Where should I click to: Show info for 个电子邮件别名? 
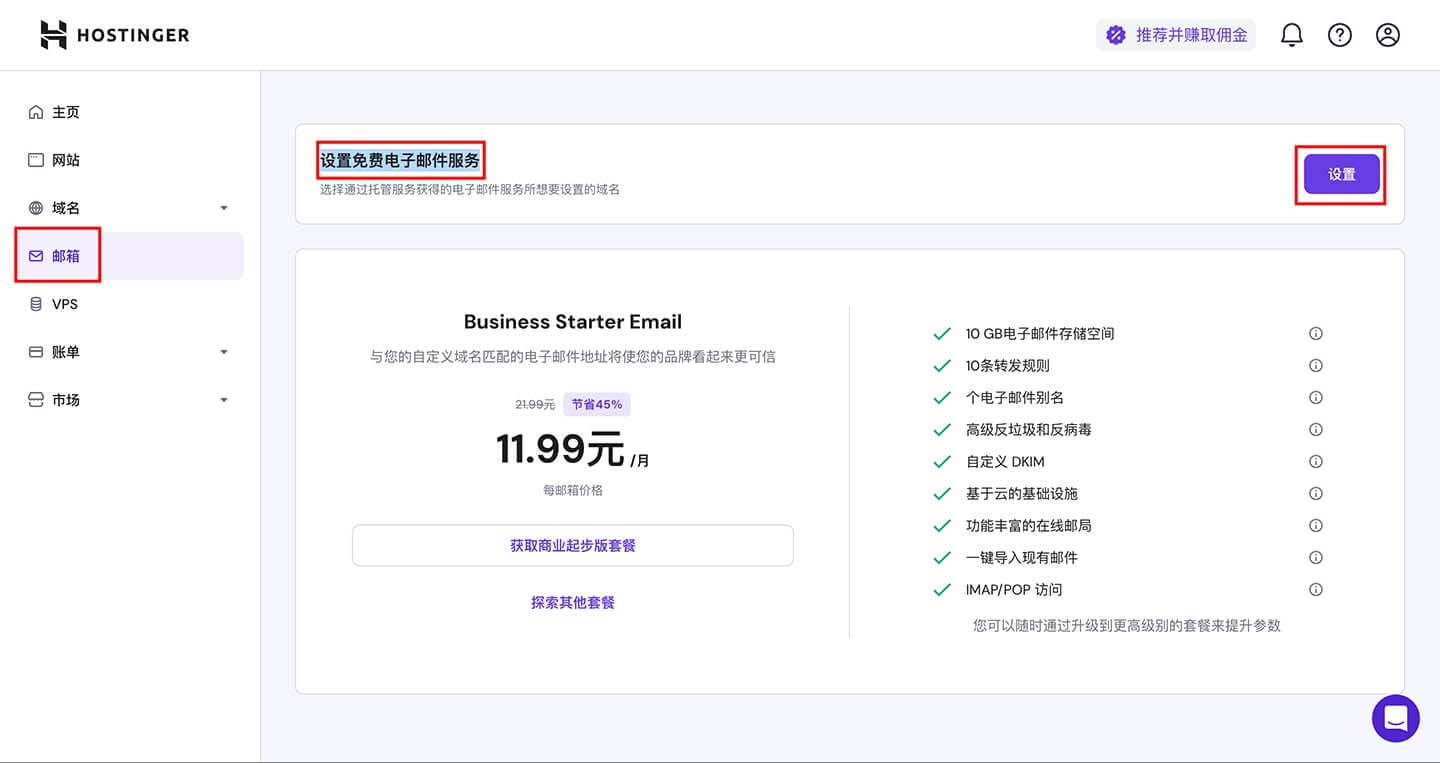pos(1316,398)
